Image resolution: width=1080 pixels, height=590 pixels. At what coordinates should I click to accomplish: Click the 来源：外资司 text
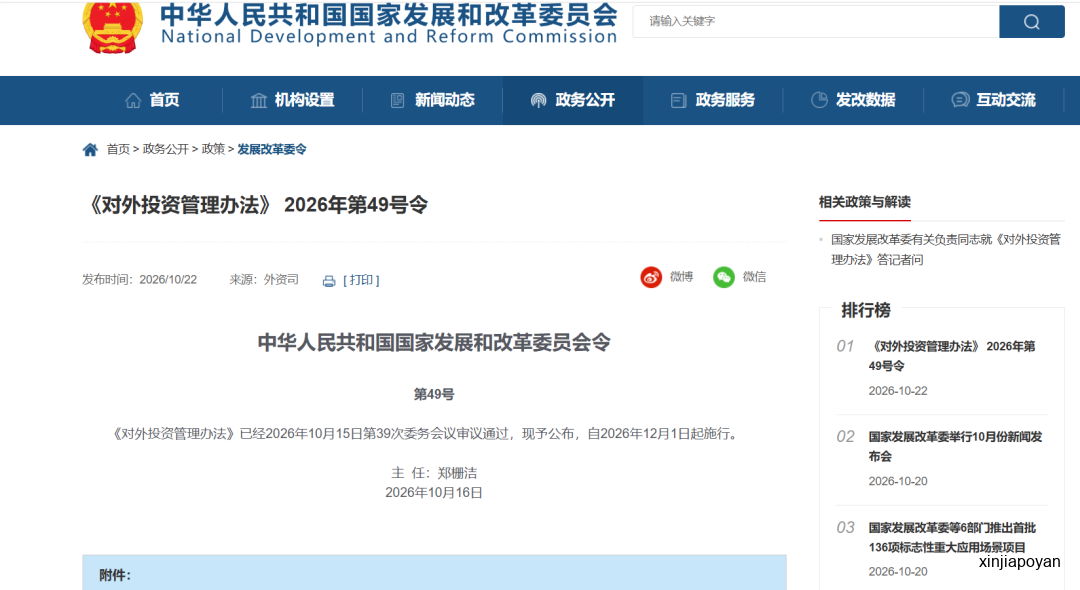pyautogui.click(x=264, y=280)
